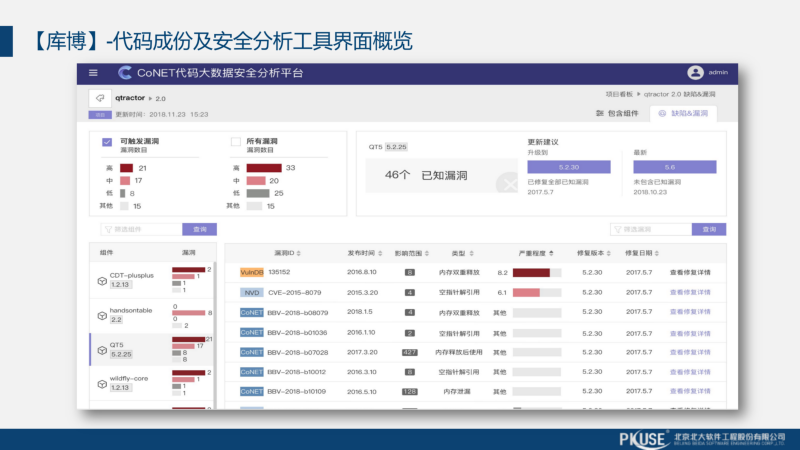Open 查看修复详情 for BBV-2018-b08079
The height and width of the screenshot is (450, 800).
point(690,312)
